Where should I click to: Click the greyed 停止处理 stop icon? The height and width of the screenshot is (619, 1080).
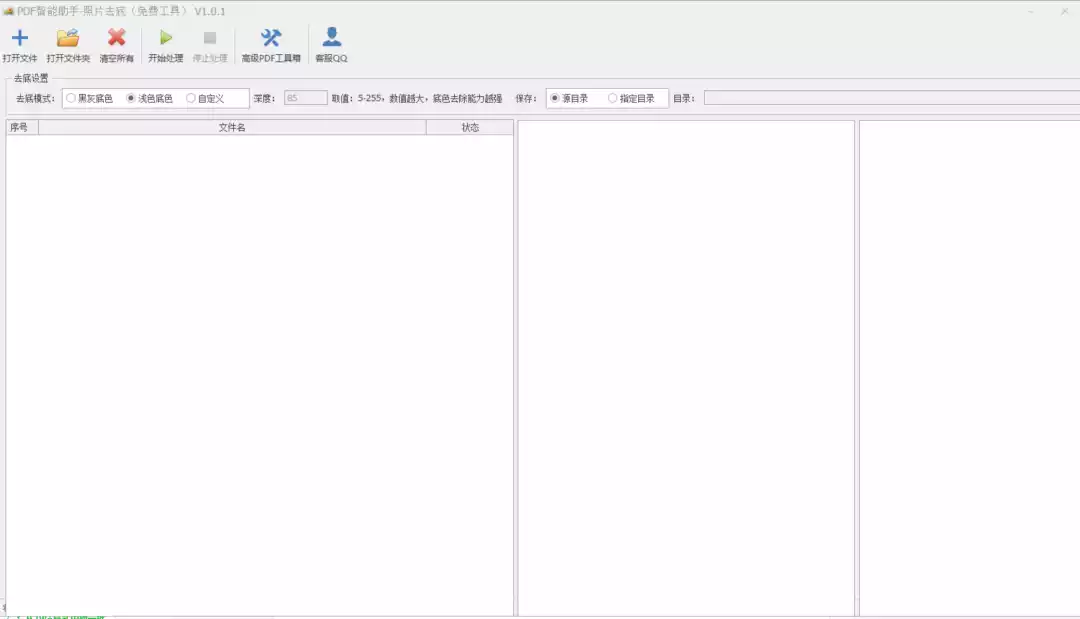click(209, 38)
